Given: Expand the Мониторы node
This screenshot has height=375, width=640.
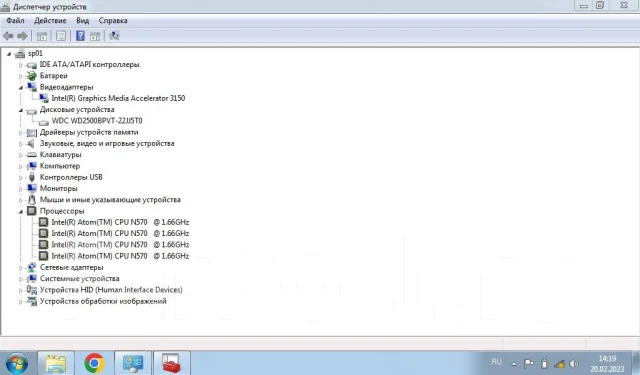Looking at the screenshot, I should pos(20,189).
